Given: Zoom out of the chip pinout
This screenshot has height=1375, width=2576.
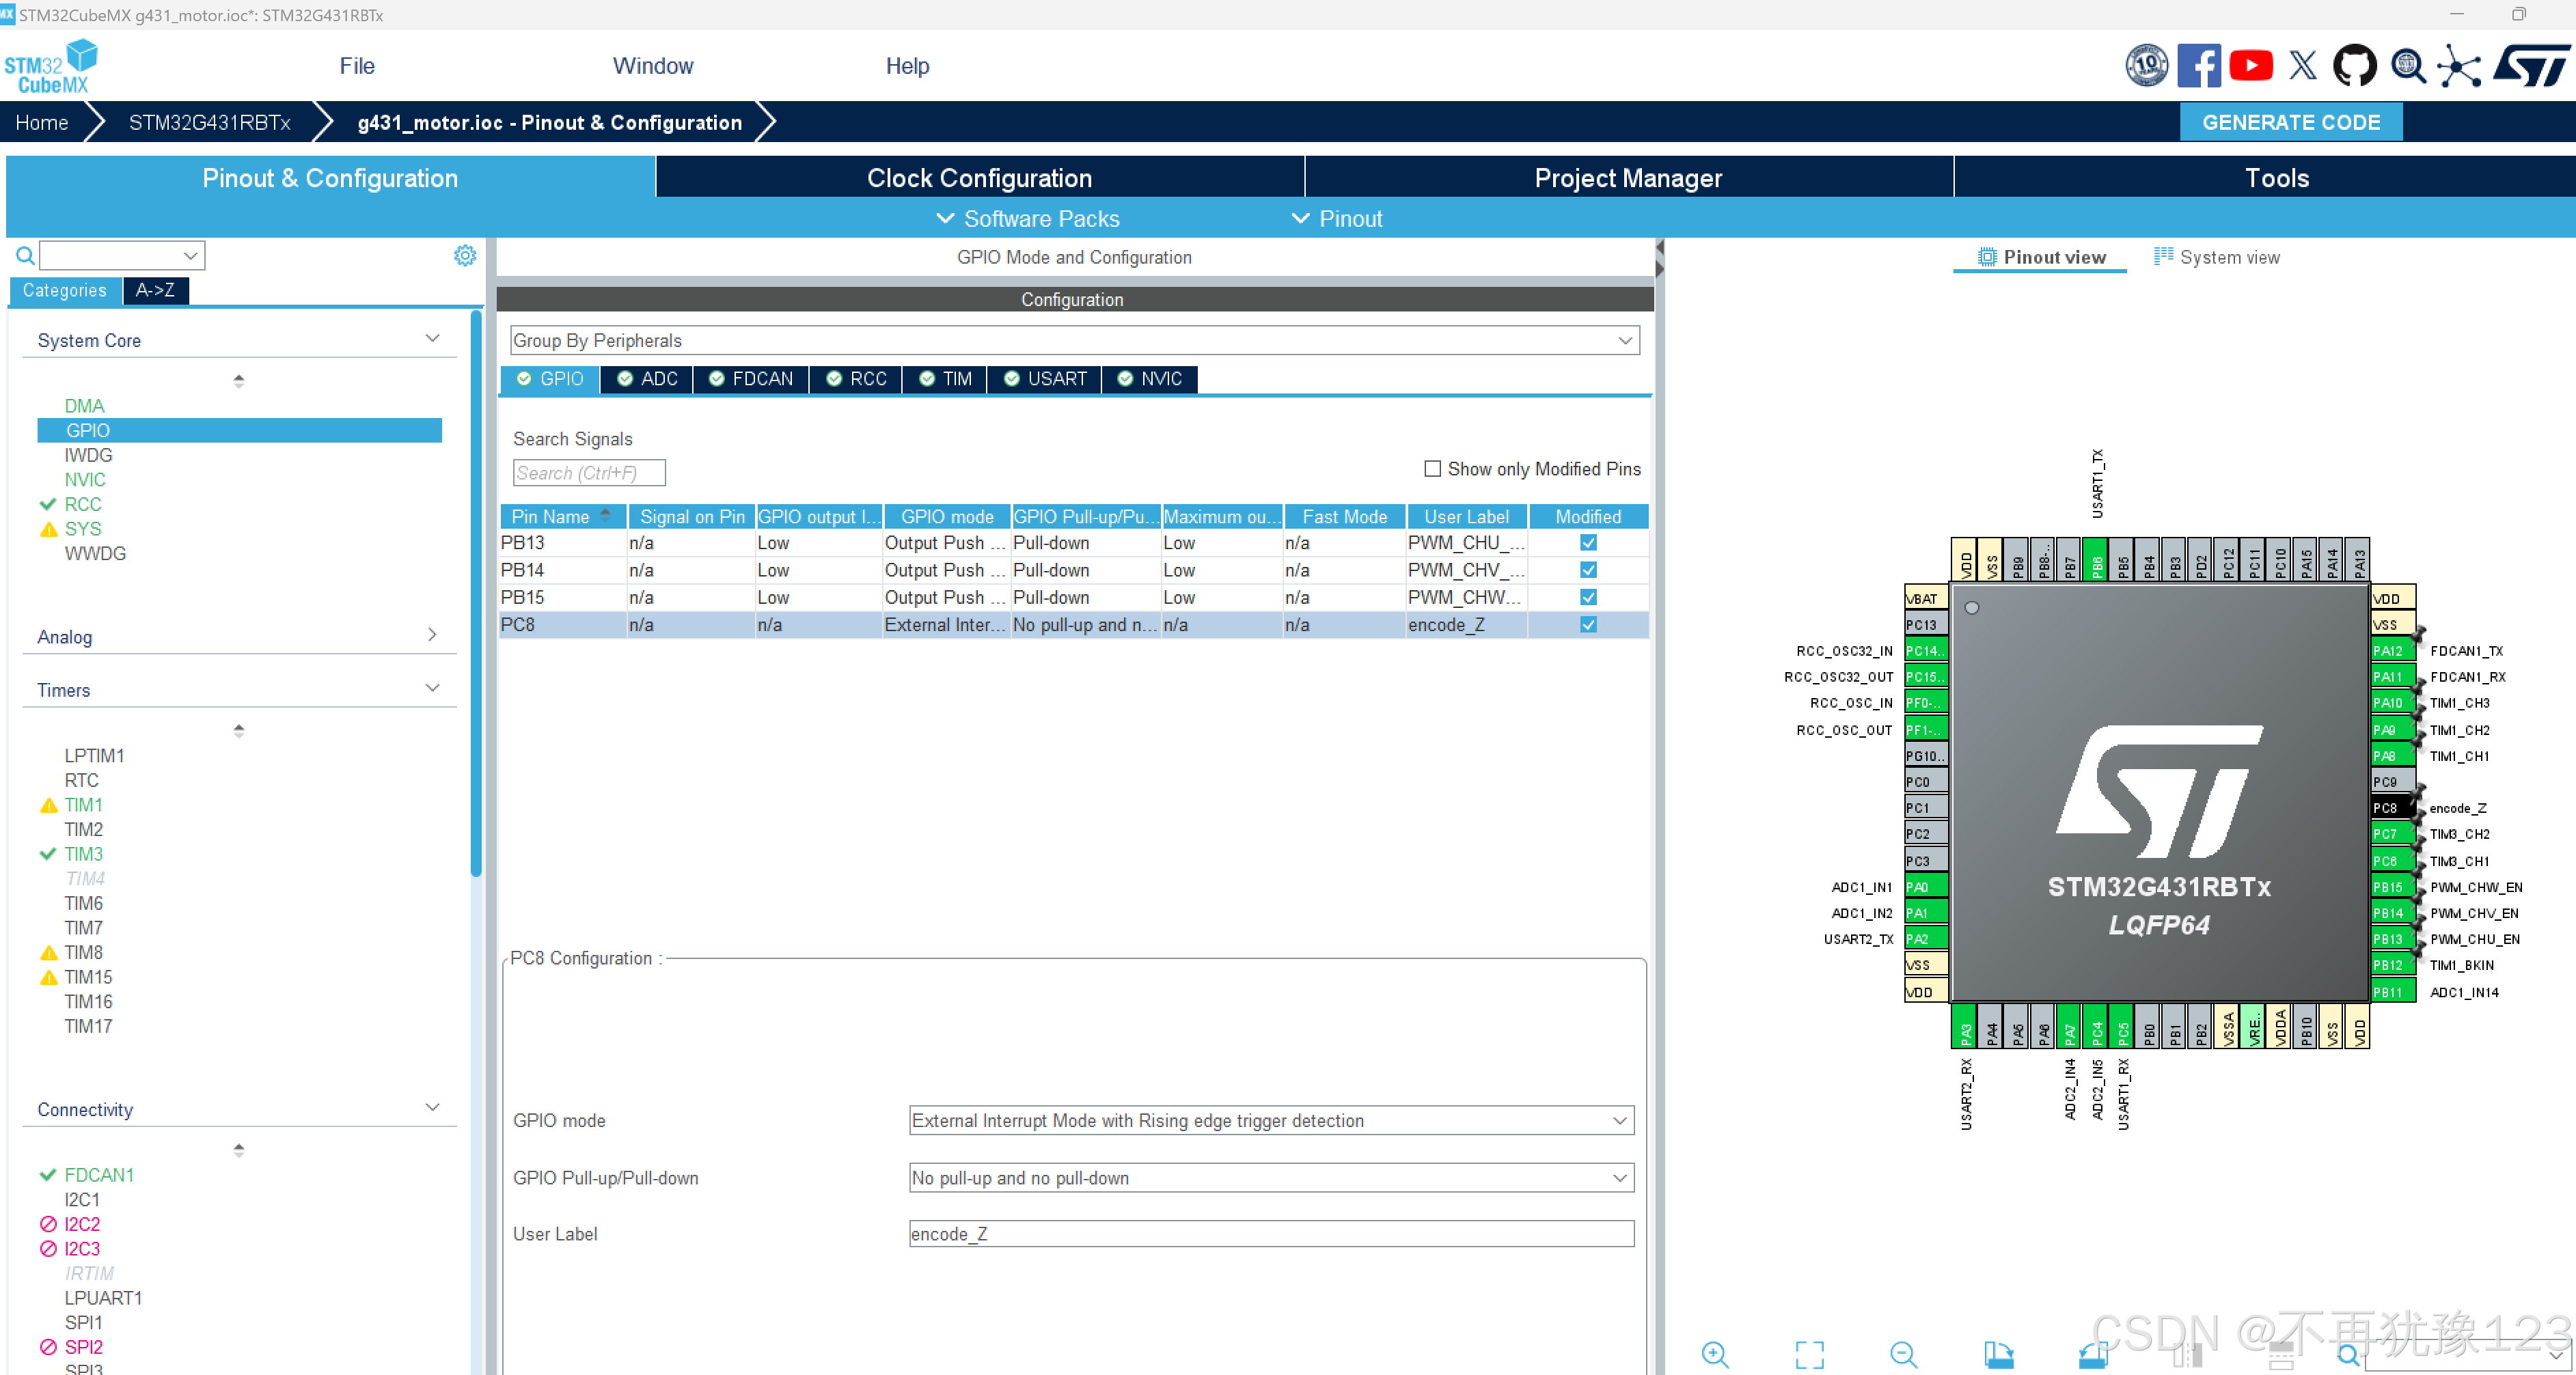Looking at the screenshot, I should pos(1903,1355).
